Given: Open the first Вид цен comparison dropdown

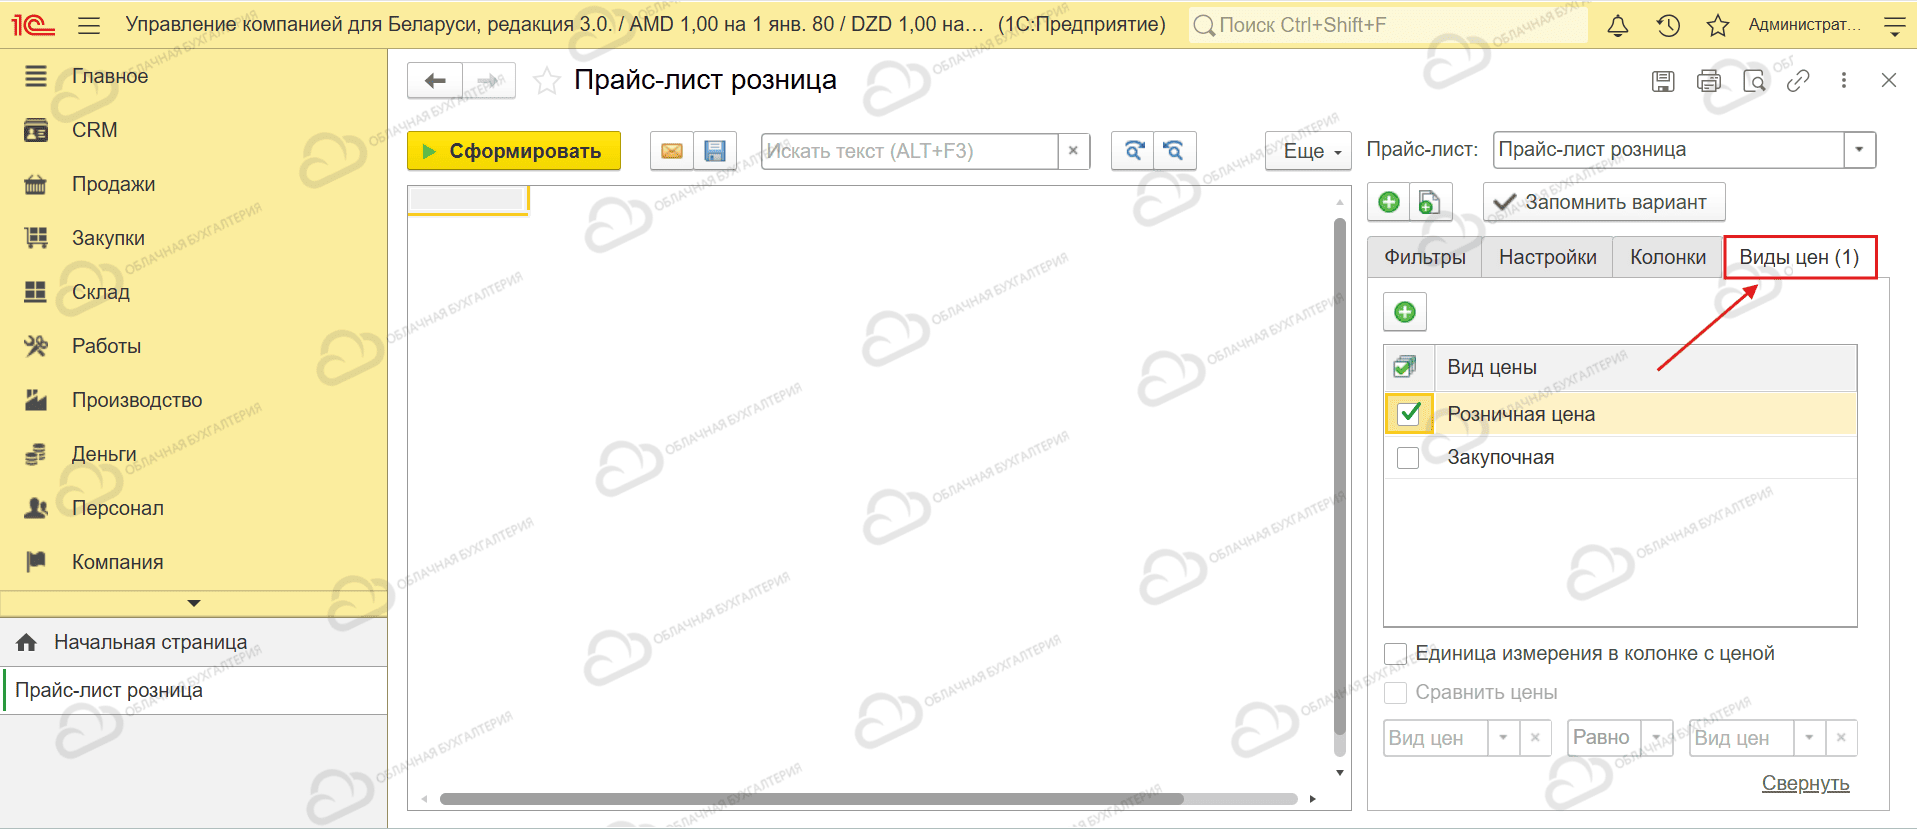Looking at the screenshot, I should tap(1503, 738).
